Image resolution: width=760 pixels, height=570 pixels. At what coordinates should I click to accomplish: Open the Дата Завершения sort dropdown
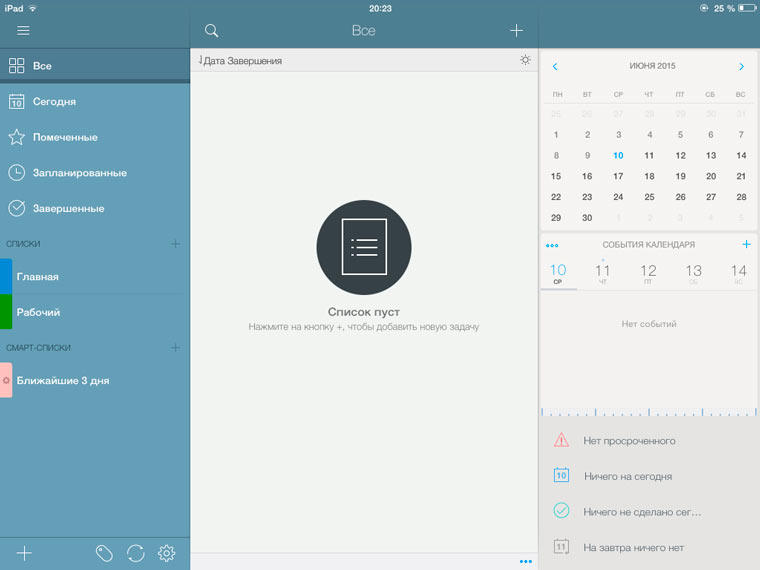[x=241, y=61]
